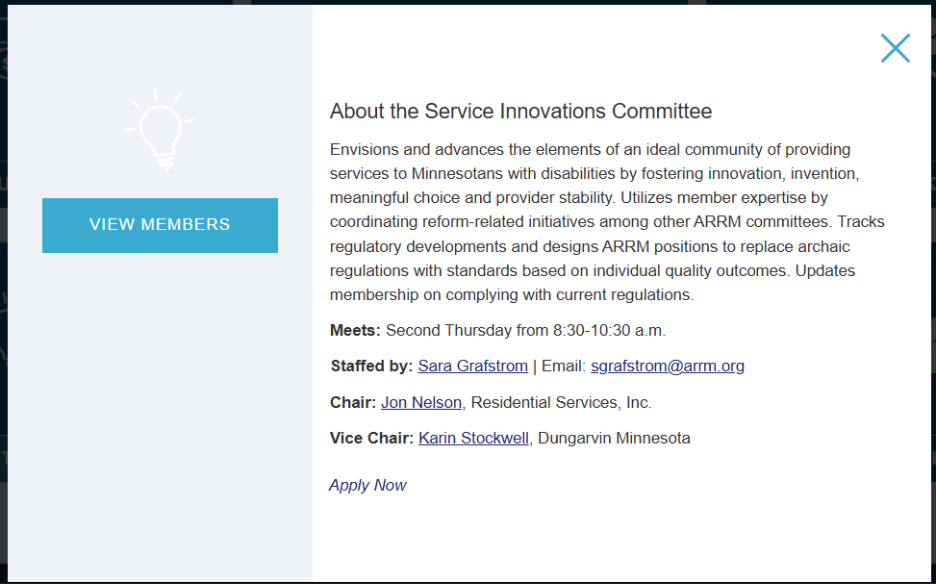Open Sara Grafstrom's profile link
This screenshot has height=585, width=936.
coord(472,366)
